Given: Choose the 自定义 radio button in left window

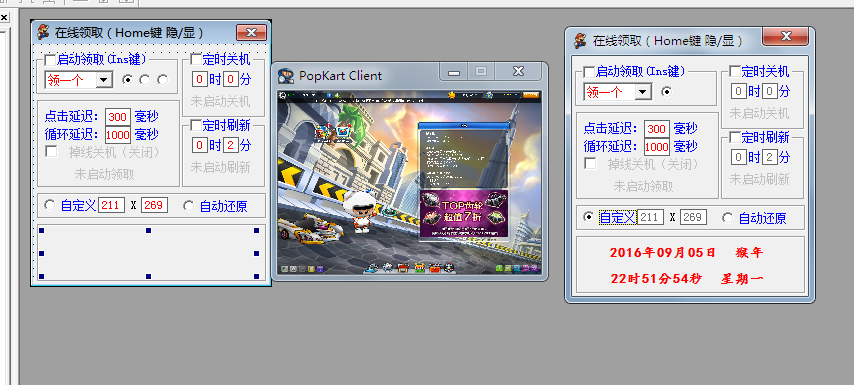Looking at the screenshot, I should [x=50, y=205].
